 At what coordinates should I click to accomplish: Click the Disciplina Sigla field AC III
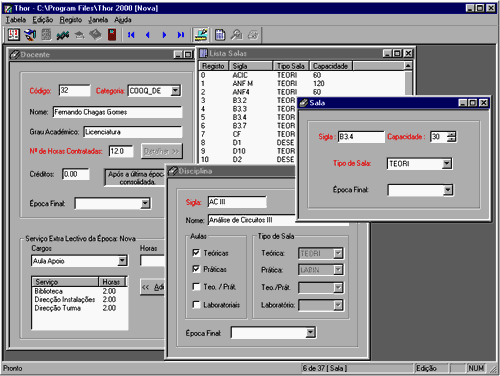pyautogui.click(x=237, y=202)
